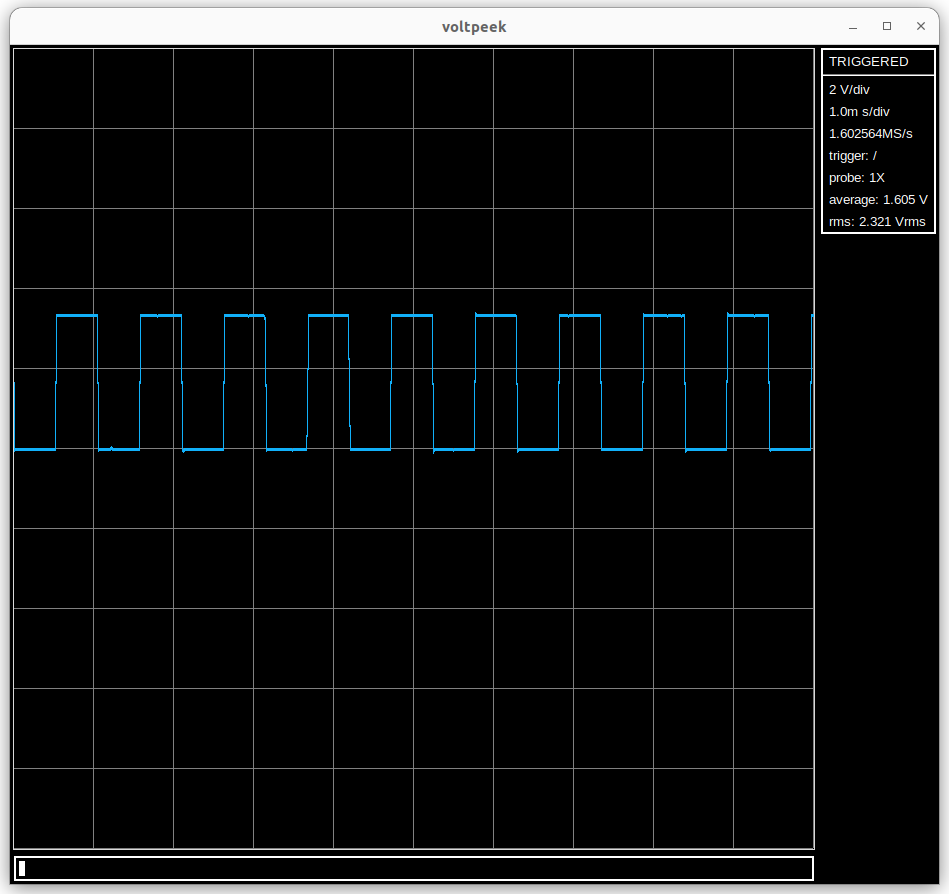The image size is (949, 894).
Task: Click the bottom-left grid cell of the display
Action: (x=53, y=808)
